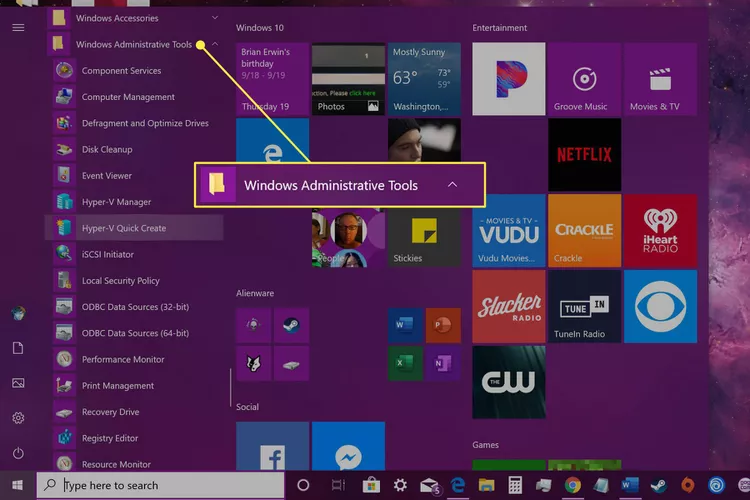
Task: Open the wolf-head tile in Alienware group
Action: click(x=254, y=363)
